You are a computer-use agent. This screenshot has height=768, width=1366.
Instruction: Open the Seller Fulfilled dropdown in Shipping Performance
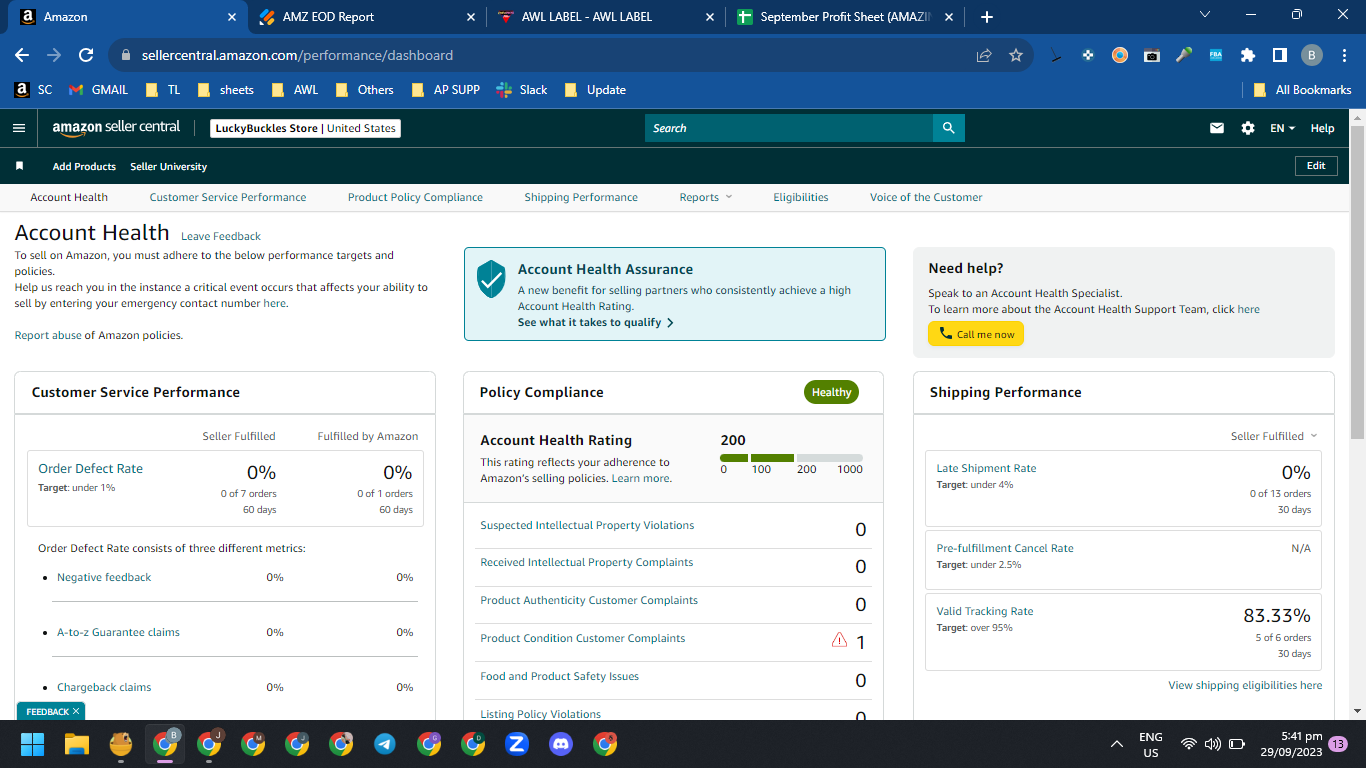1274,436
